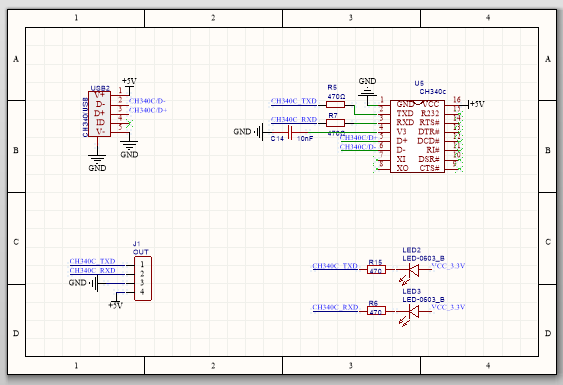
Task: Click the LED-0603_B comment under LED3 designator
Action: [424, 300]
